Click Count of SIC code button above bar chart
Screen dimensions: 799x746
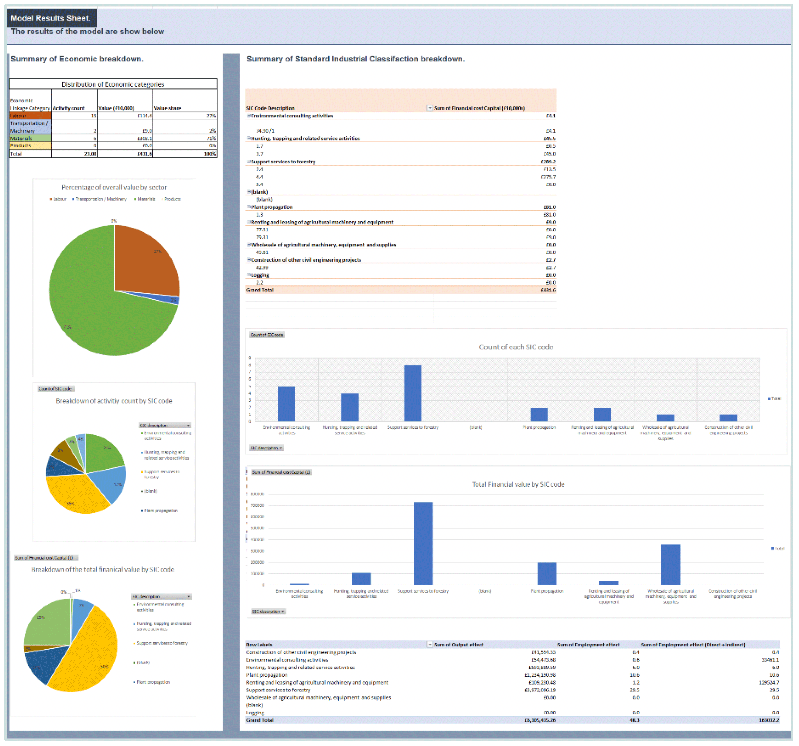tap(267, 335)
